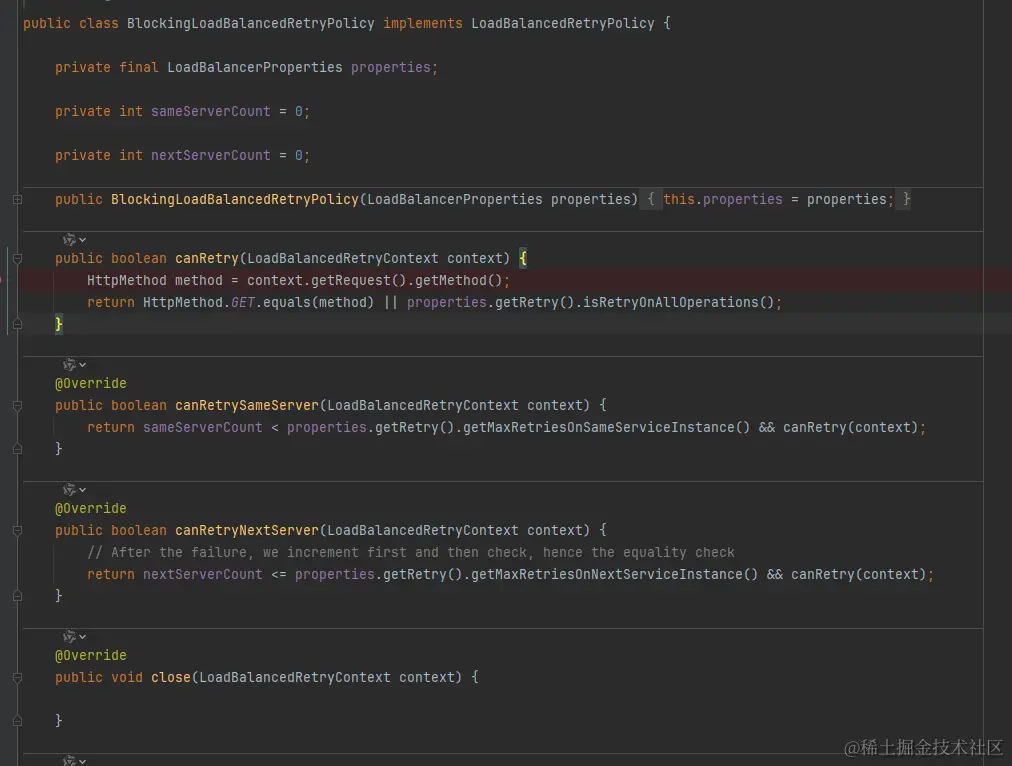Collapse the canRetry method using its gutter fold arrow
The height and width of the screenshot is (766, 1012).
[18, 258]
